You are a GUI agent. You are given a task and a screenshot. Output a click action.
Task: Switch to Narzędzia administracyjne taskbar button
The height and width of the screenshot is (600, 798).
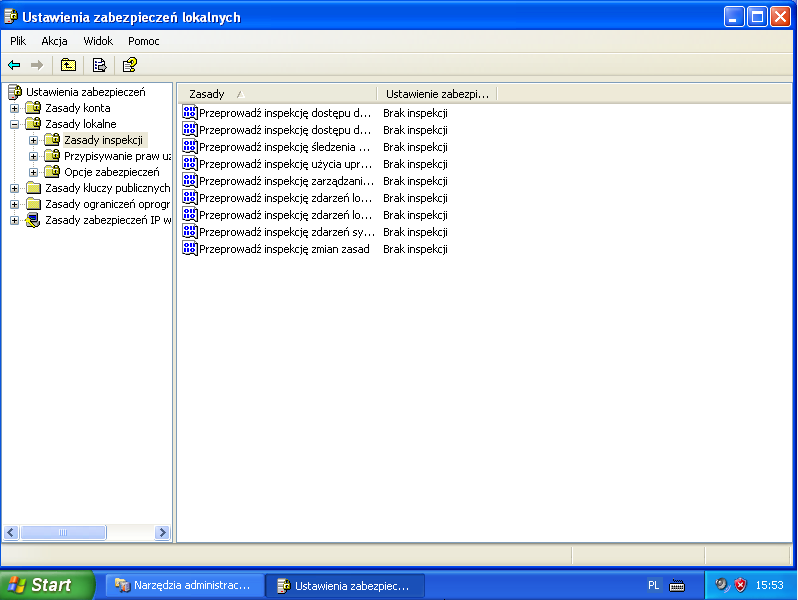tap(184, 585)
